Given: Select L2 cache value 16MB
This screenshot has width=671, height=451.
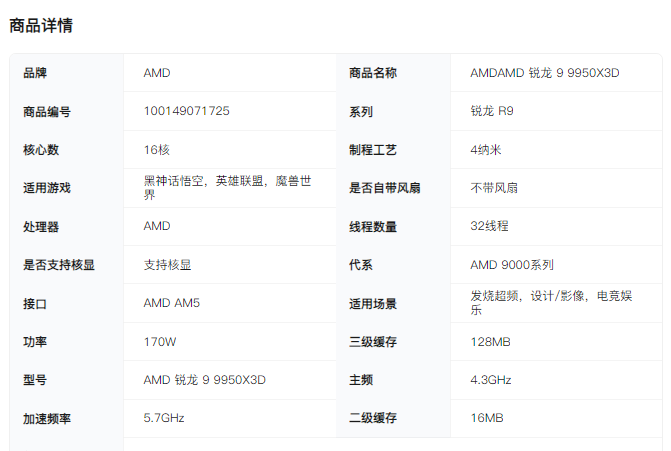Looking at the screenshot, I should 487,418.
